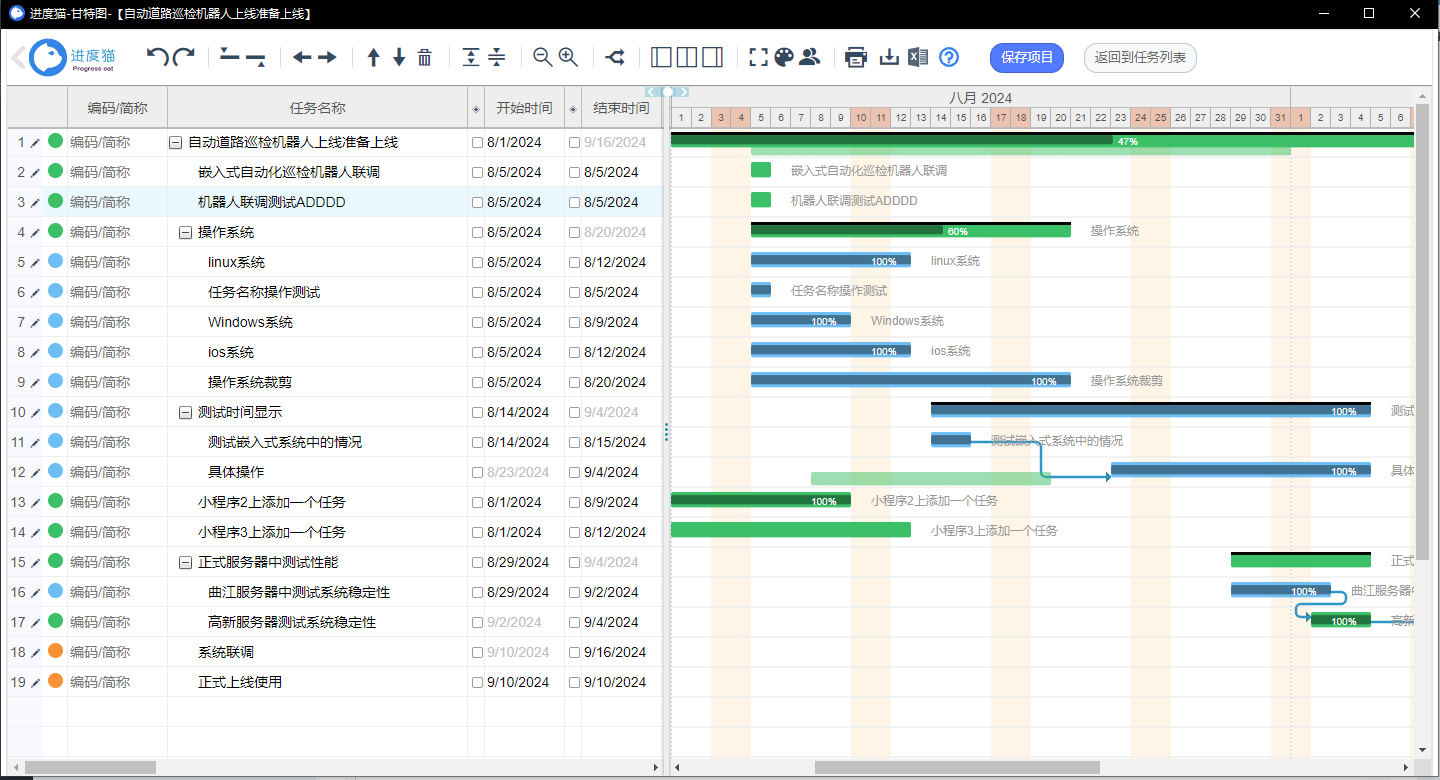Open the resources people icon

809,57
